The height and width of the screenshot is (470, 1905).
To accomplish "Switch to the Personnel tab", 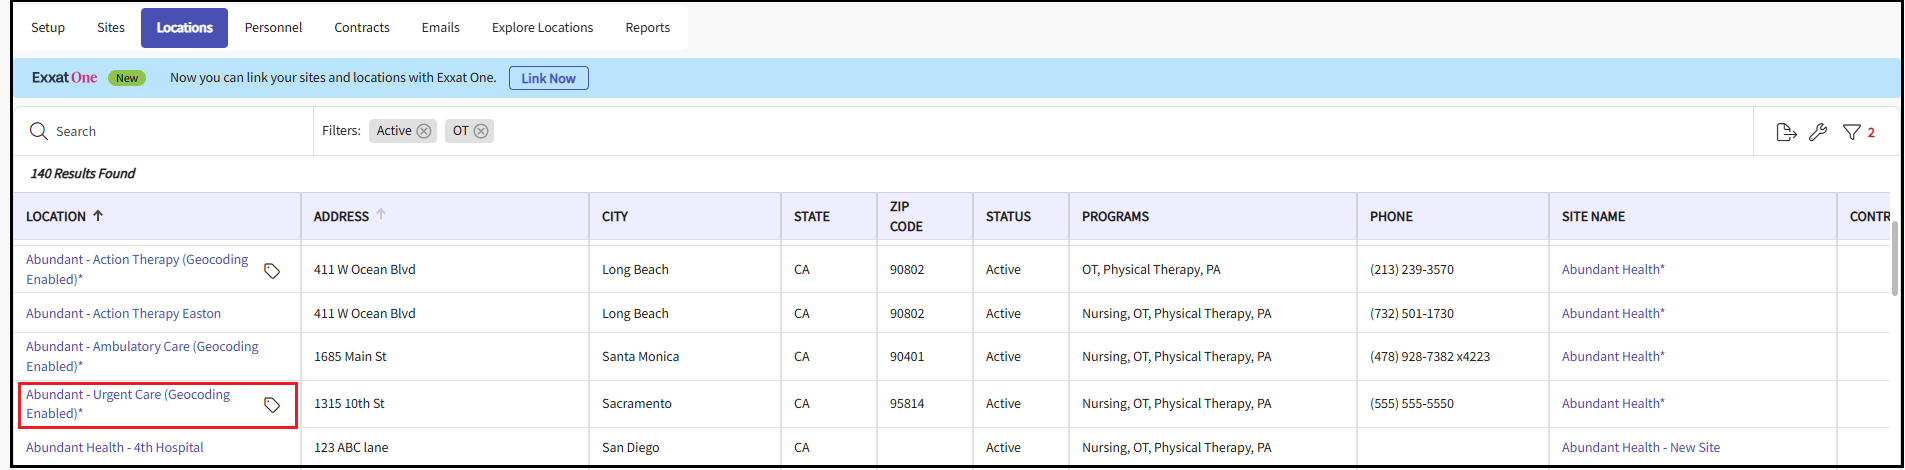I will tap(273, 28).
